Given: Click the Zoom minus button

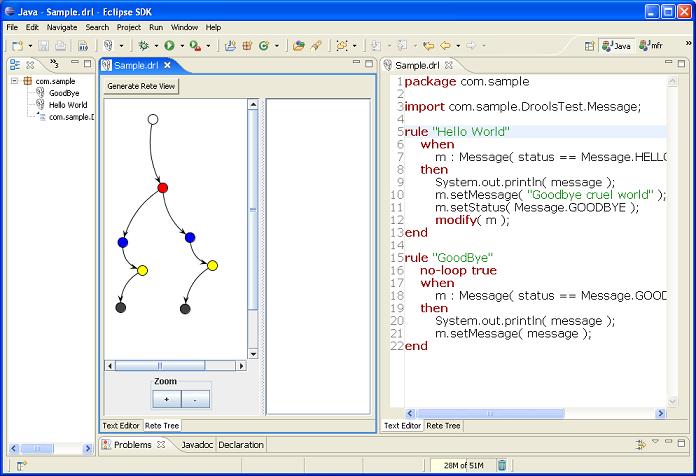Looking at the screenshot, I should click(x=195, y=399).
